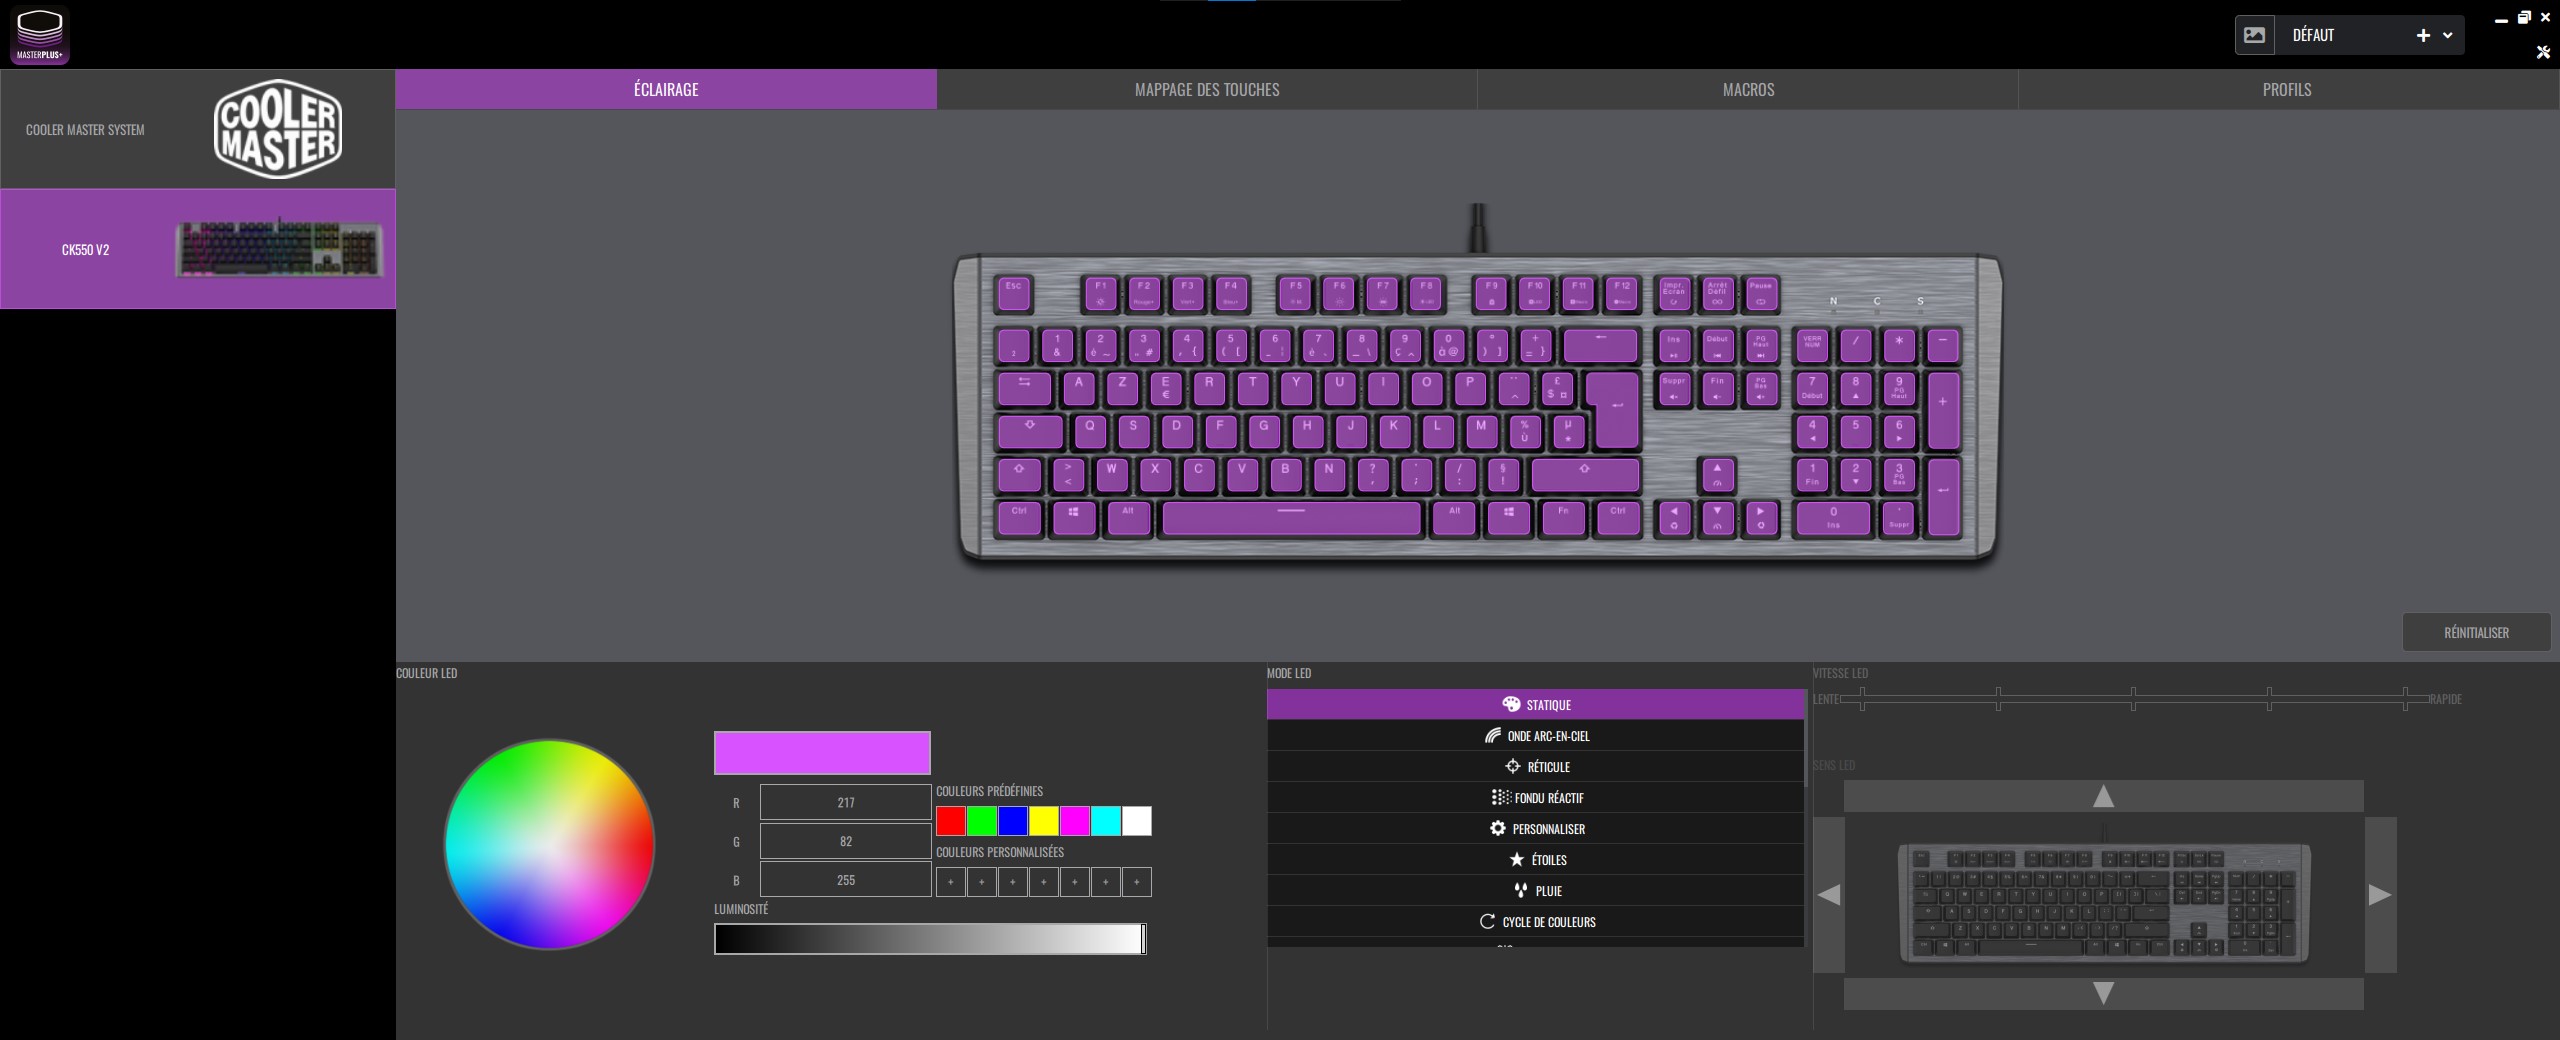Expand the DÉFAUT profile dropdown chevron
Viewport: 2560px width, 1040px height.
(2447, 35)
